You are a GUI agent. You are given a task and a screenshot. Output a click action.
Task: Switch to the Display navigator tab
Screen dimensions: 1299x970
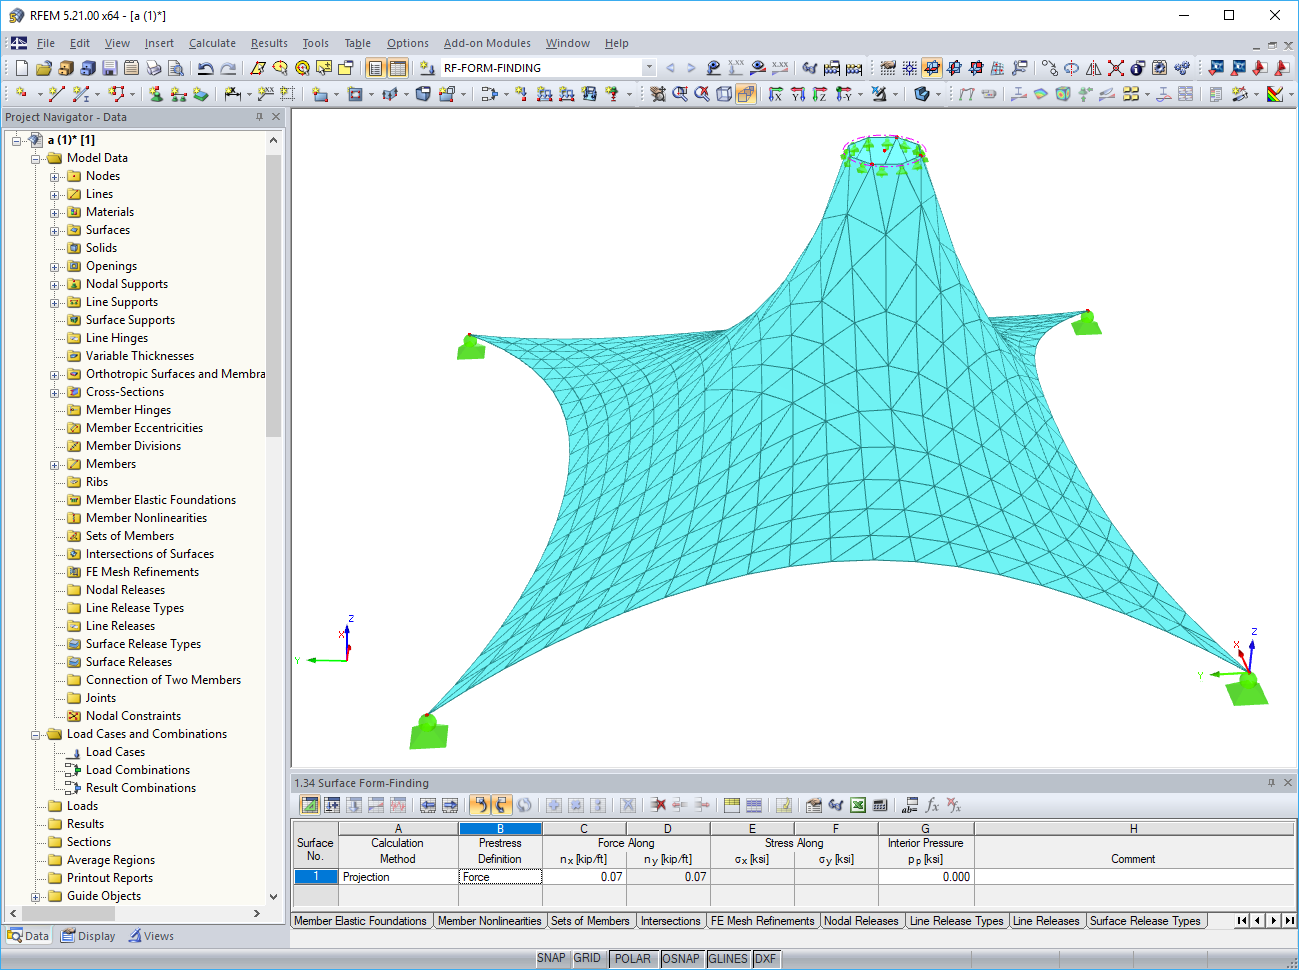pyautogui.click(x=88, y=936)
